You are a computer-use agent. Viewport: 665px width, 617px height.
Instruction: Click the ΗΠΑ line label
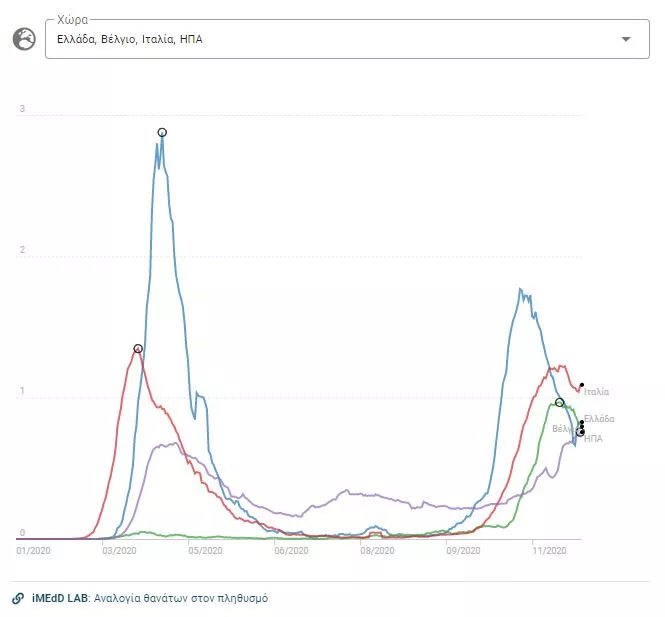point(593,438)
